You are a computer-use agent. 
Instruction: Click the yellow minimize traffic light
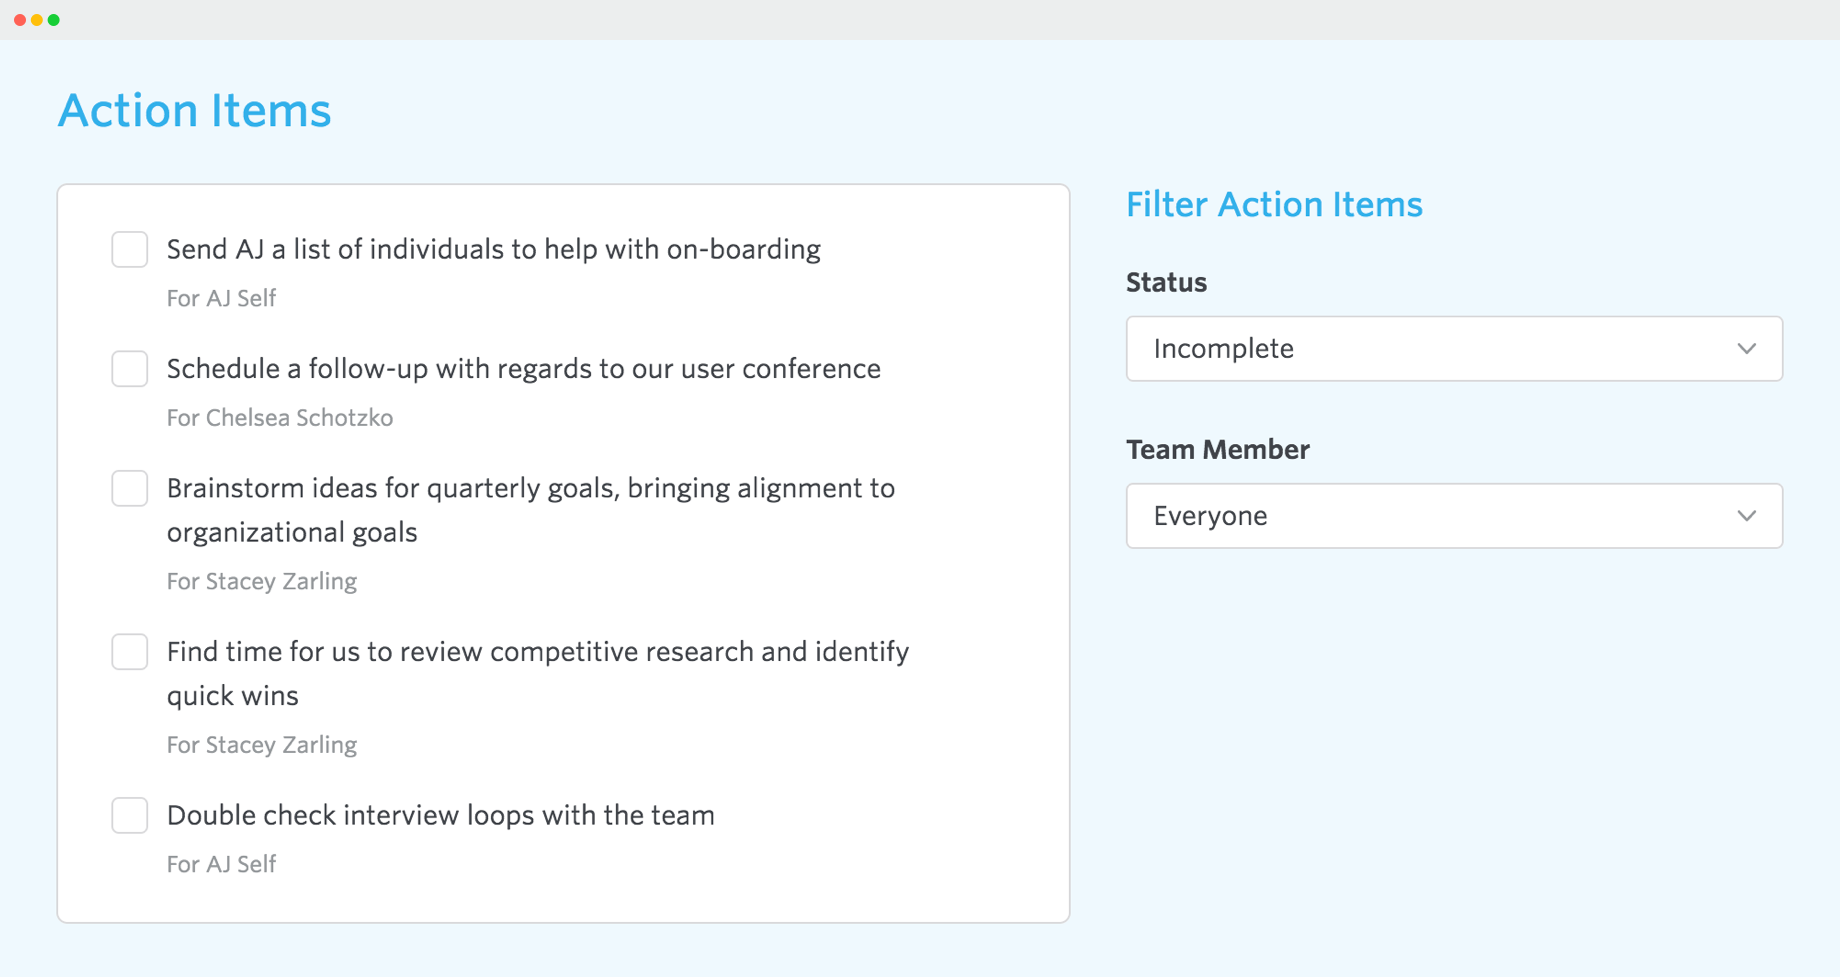point(38,18)
